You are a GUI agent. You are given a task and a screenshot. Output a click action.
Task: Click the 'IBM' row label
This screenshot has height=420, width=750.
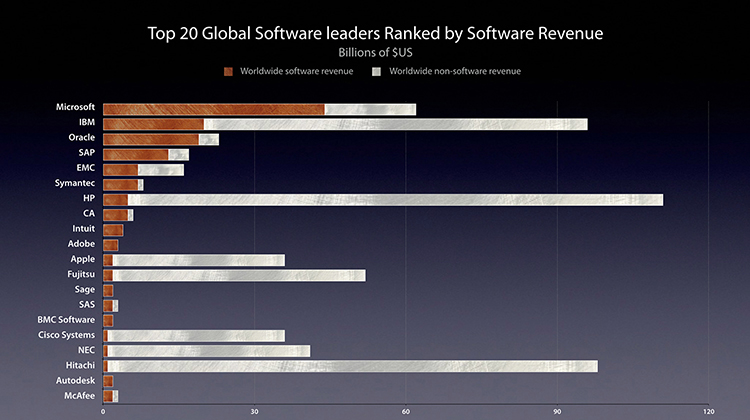(x=87, y=122)
